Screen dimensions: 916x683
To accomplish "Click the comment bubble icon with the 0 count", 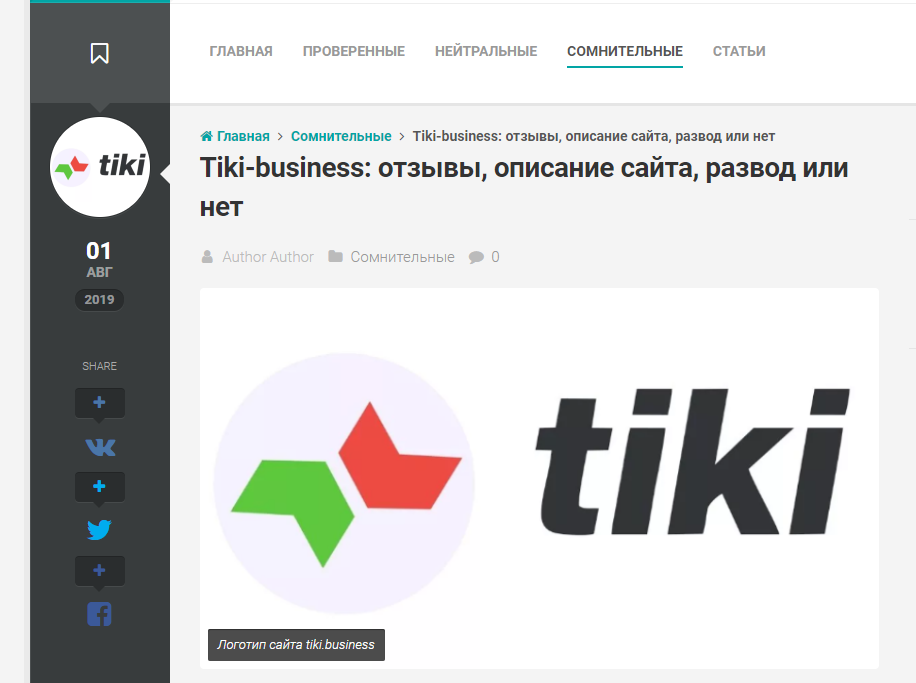I will tap(476, 257).
